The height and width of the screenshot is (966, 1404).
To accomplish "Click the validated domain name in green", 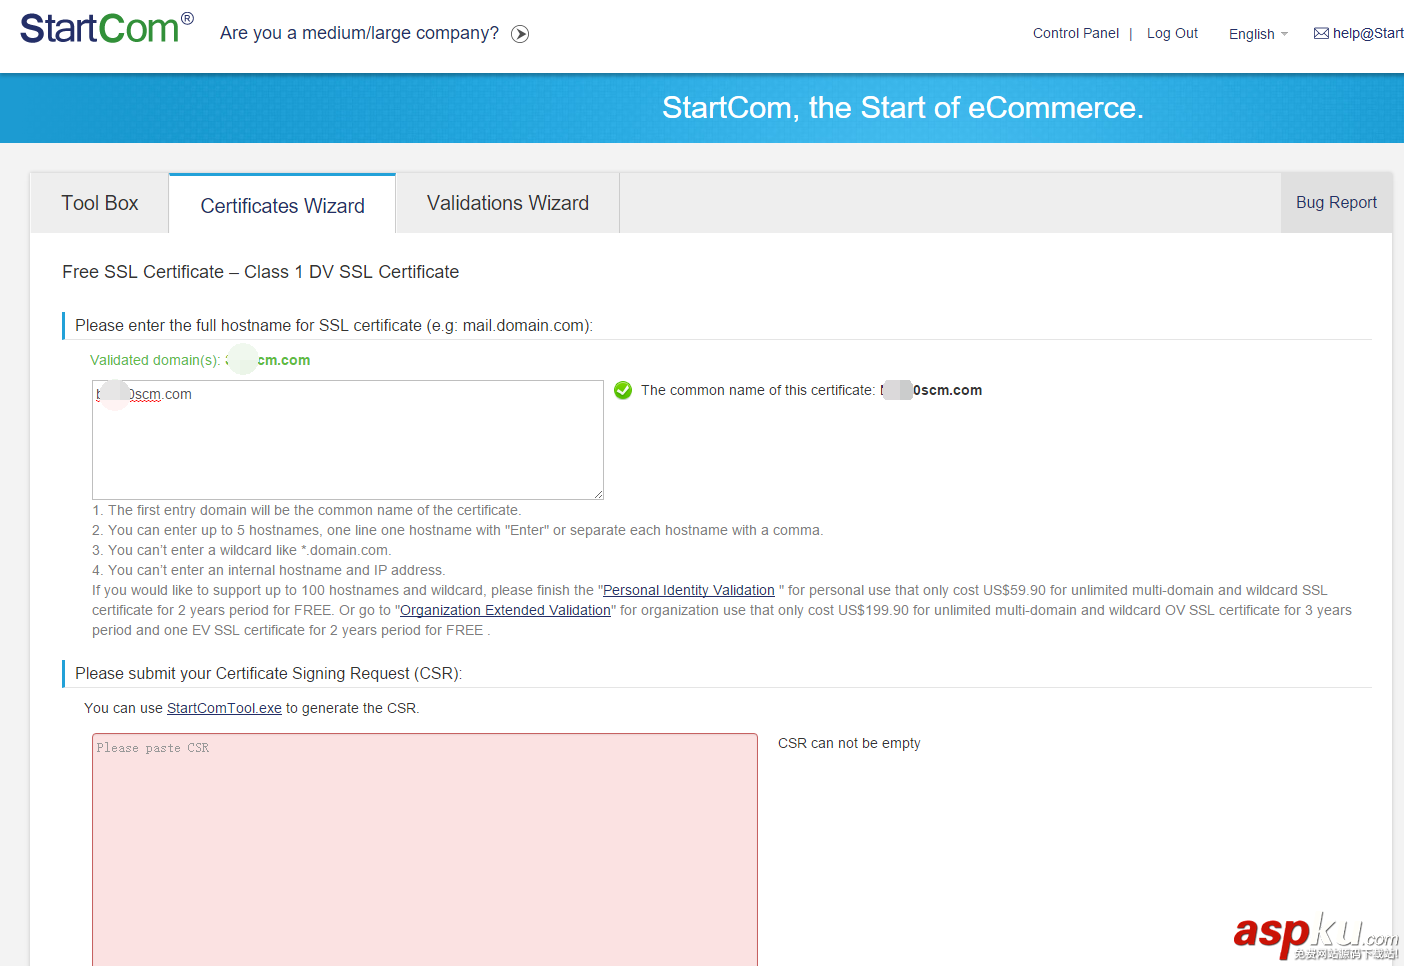I will [x=270, y=360].
